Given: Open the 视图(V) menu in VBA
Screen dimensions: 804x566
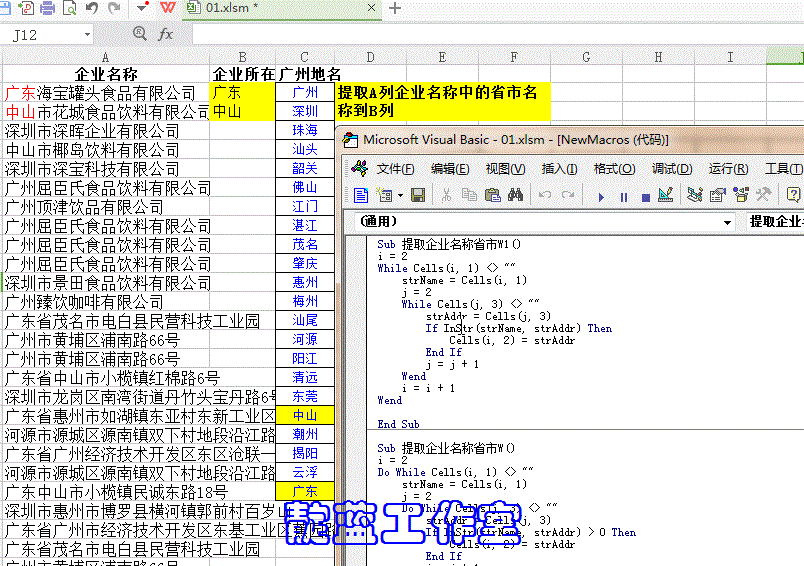Looking at the screenshot, I should [505, 169].
